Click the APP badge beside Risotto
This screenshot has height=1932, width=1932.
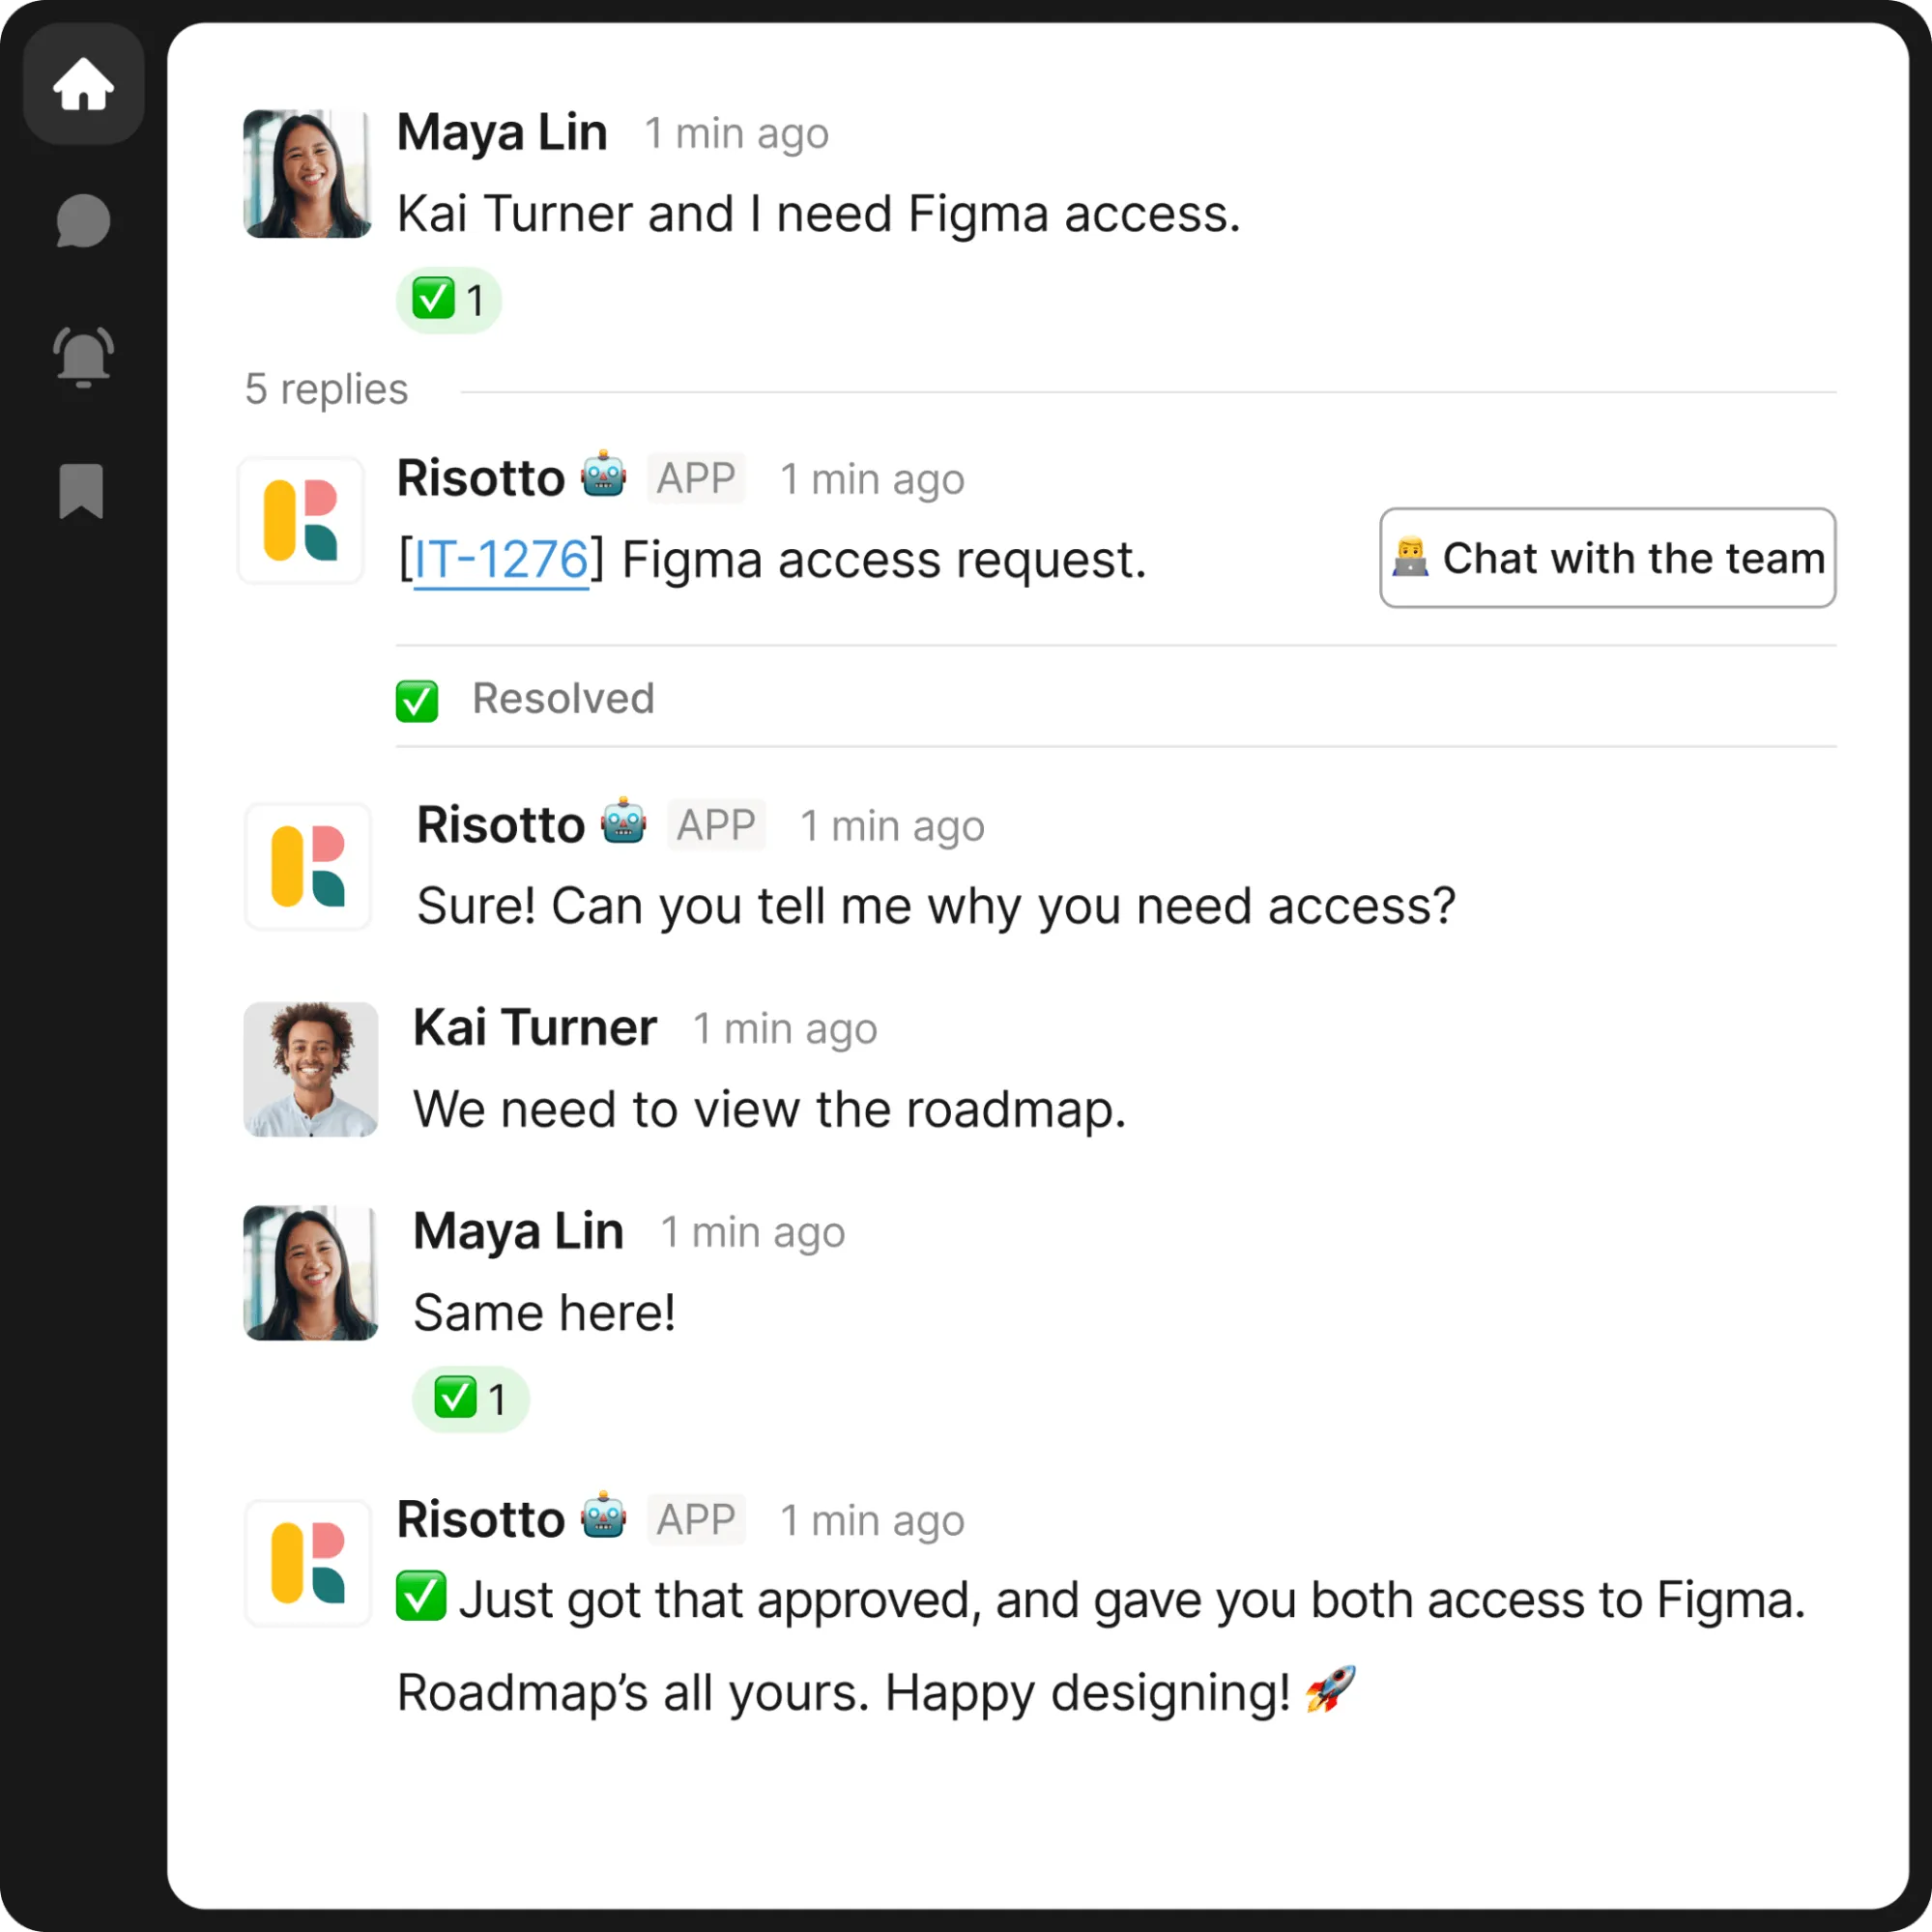click(695, 477)
